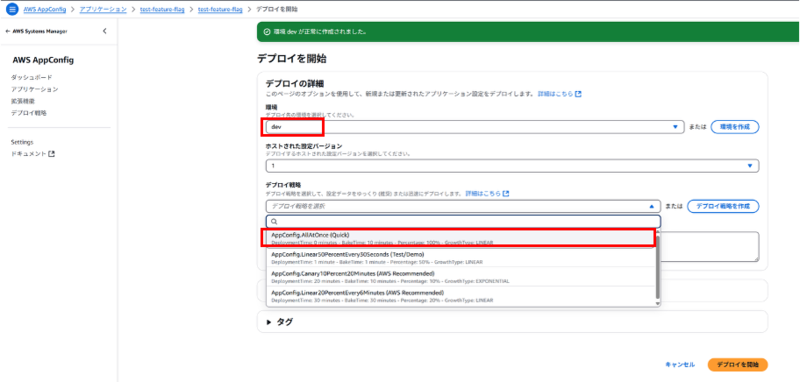Click the キャンセル link
Screen dimensions: 800x382
point(680,364)
